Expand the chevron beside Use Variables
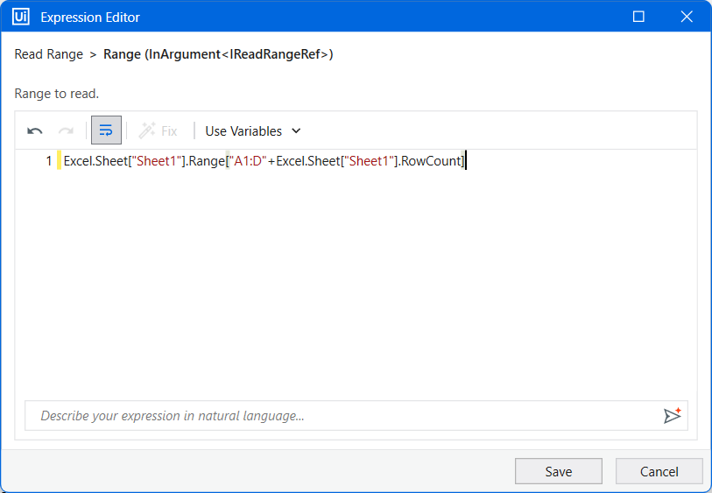Viewport: 712px width, 493px height. [296, 131]
